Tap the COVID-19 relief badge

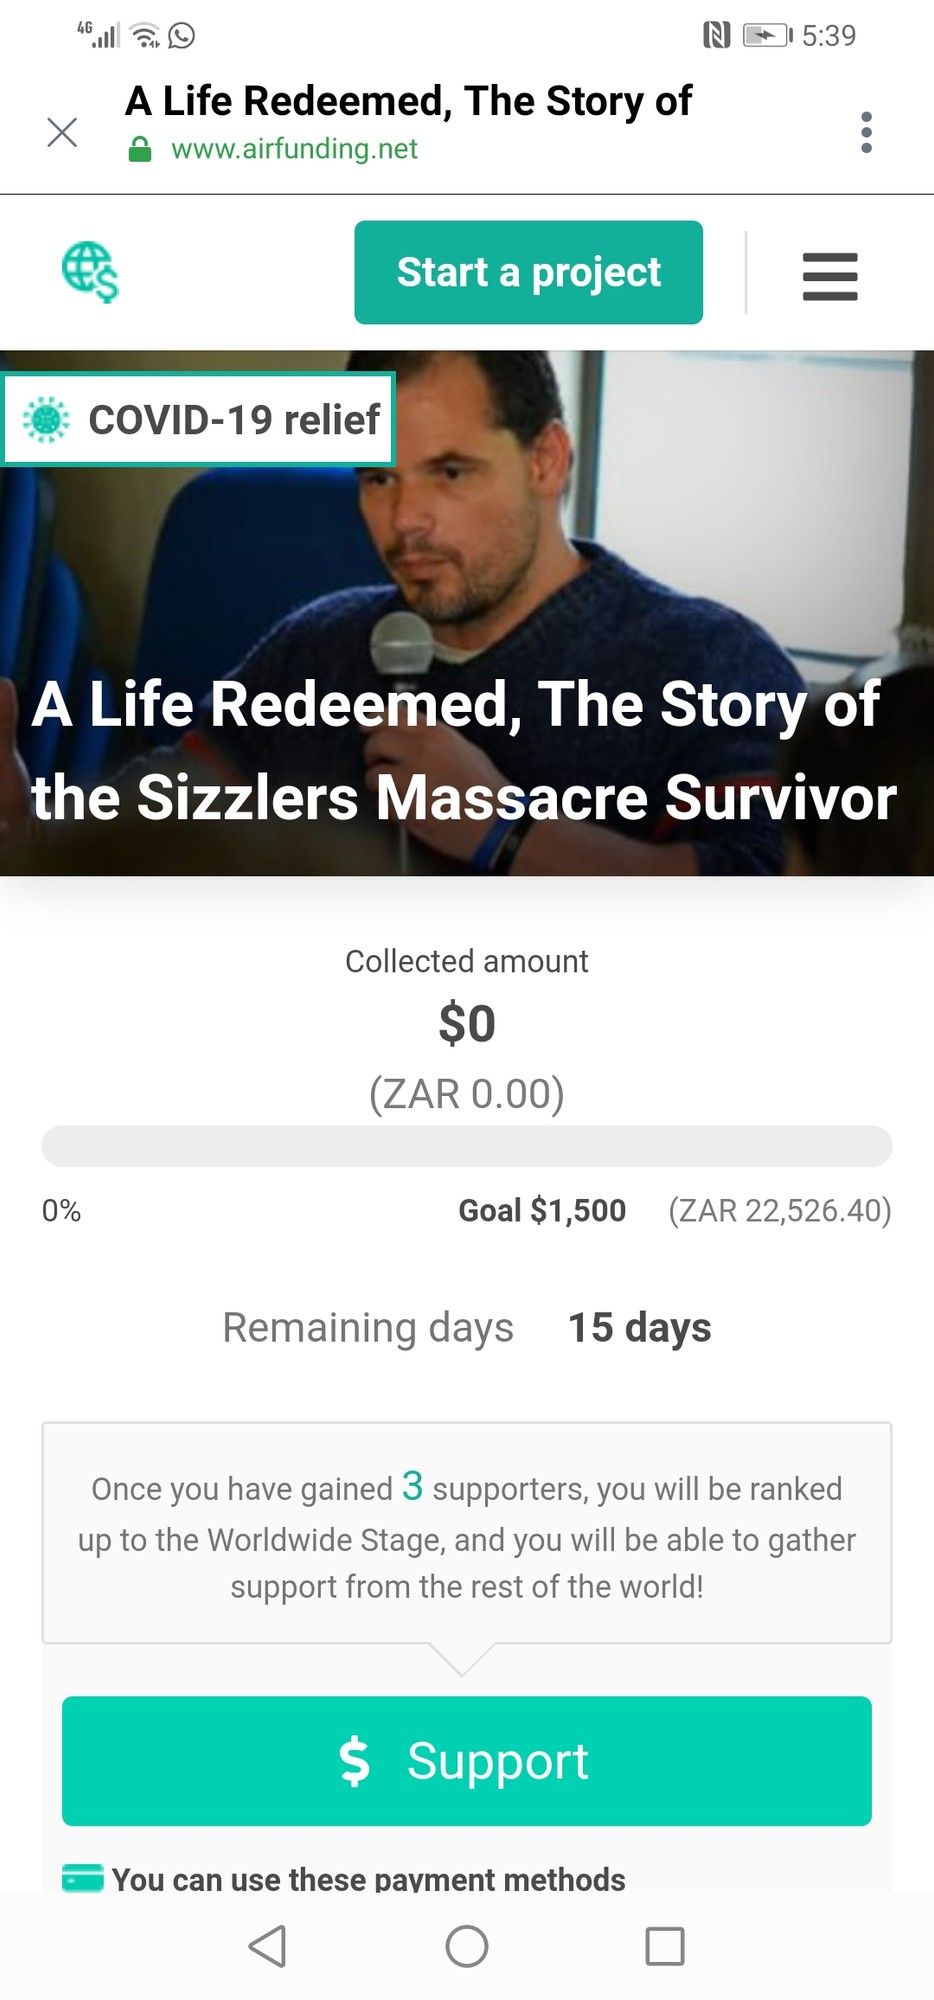tap(199, 419)
